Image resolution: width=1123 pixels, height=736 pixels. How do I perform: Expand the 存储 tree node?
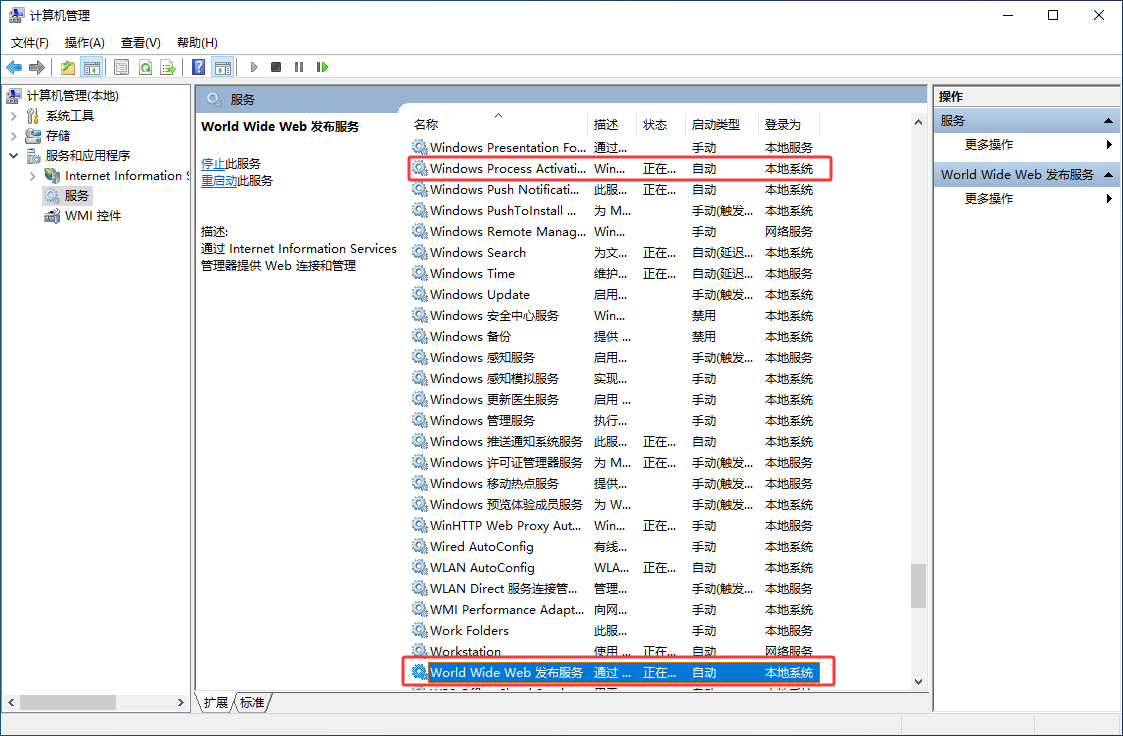click(14, 136)
